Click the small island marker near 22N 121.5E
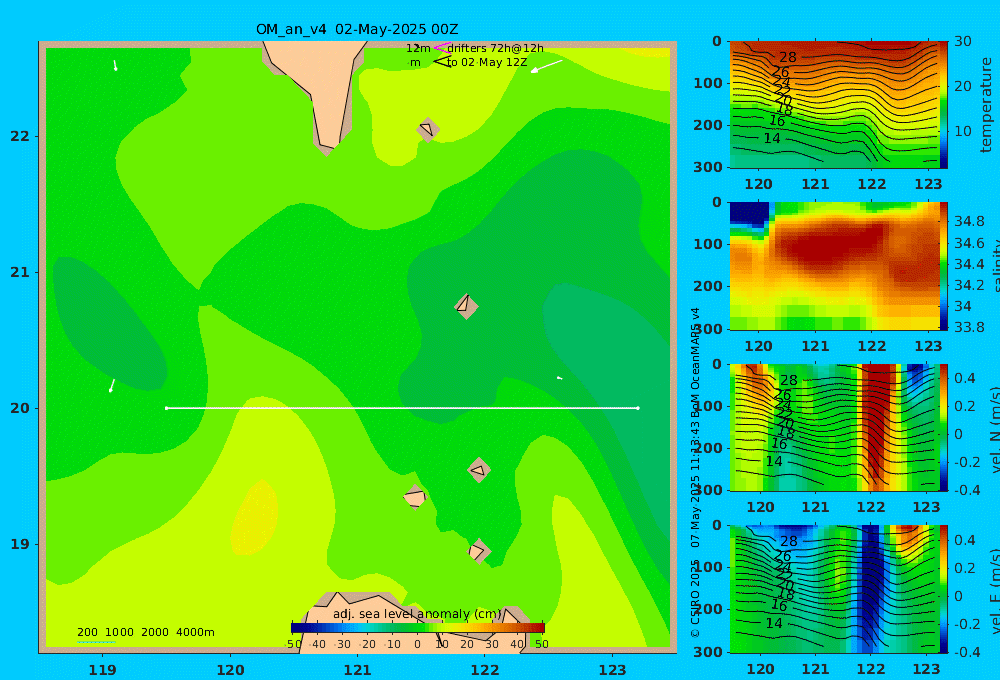This screenshot has height=680, width=1000. tap(428, 129)
